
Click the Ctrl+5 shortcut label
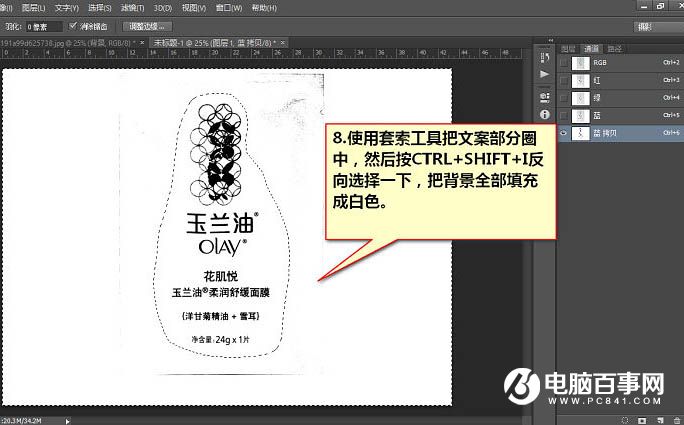[671, 115]
